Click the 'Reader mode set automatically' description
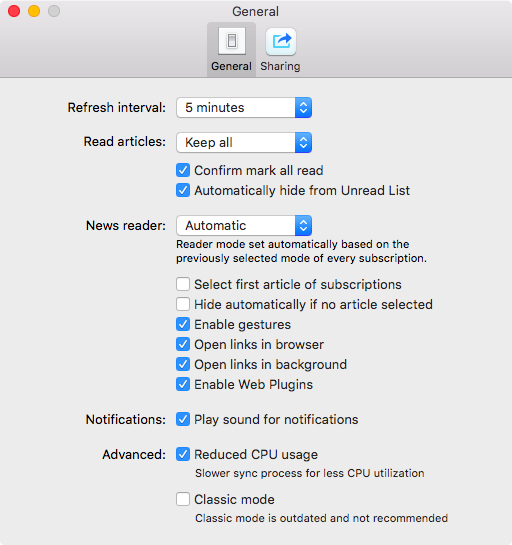Viewport: 512px width, 545px height. [x=301, y=251]
